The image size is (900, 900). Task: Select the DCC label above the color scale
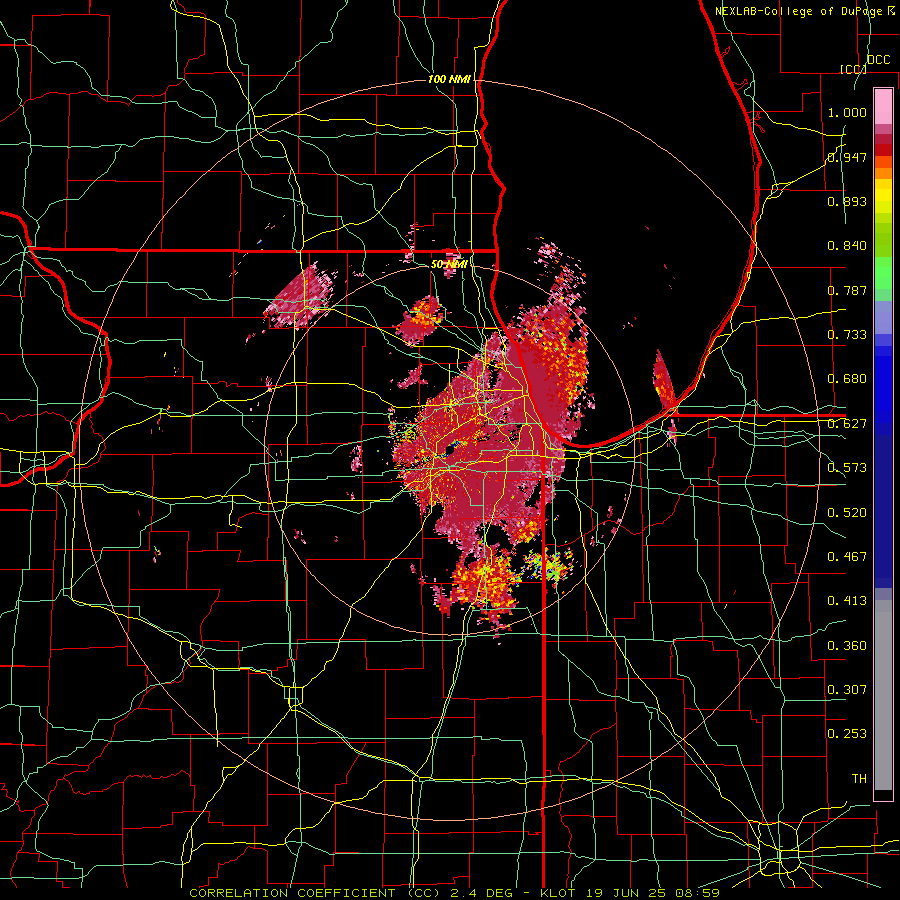[x=878, y=60]
